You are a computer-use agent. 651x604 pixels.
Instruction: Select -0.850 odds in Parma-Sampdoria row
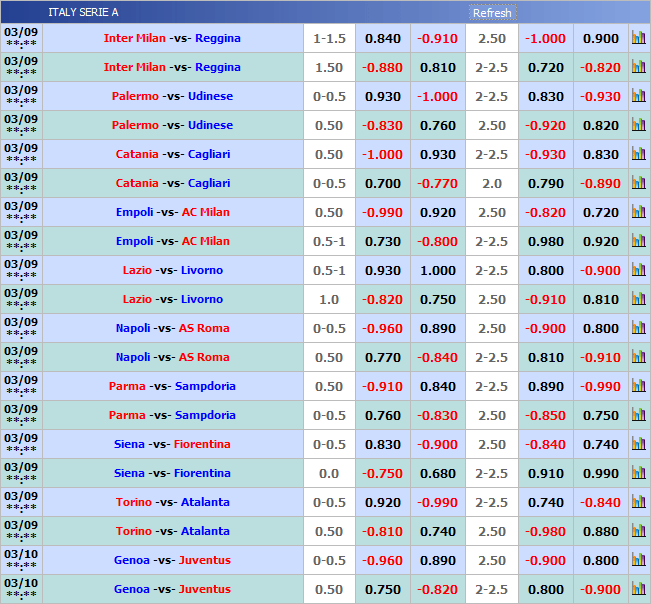[545, 416]
